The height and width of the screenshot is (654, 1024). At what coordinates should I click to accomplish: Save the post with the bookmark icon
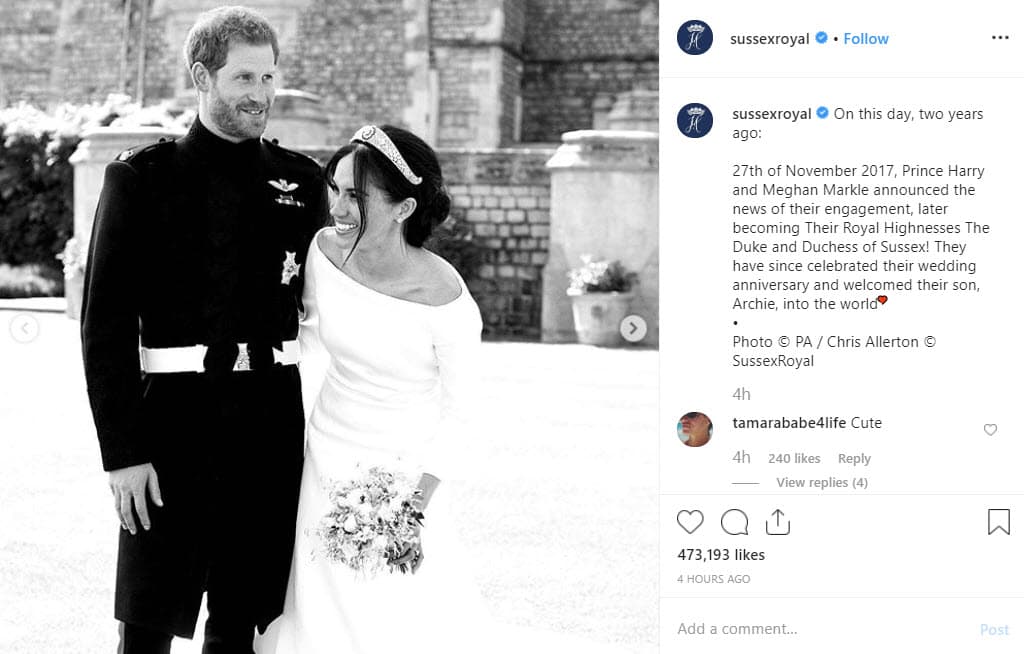pos(997,520)
